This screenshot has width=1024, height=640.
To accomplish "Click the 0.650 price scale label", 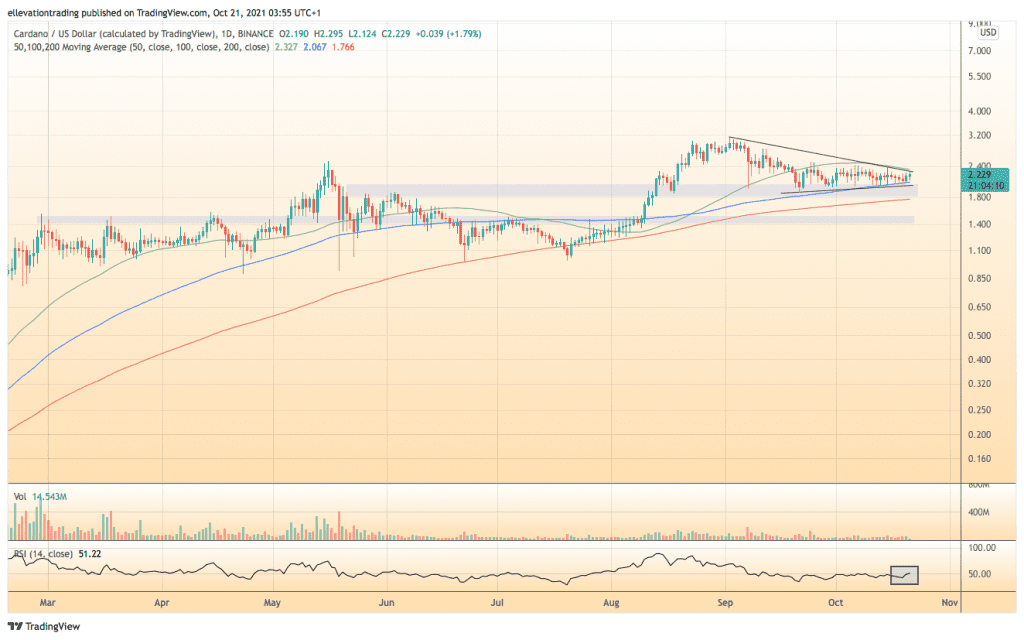I will [x=979, y=307].
